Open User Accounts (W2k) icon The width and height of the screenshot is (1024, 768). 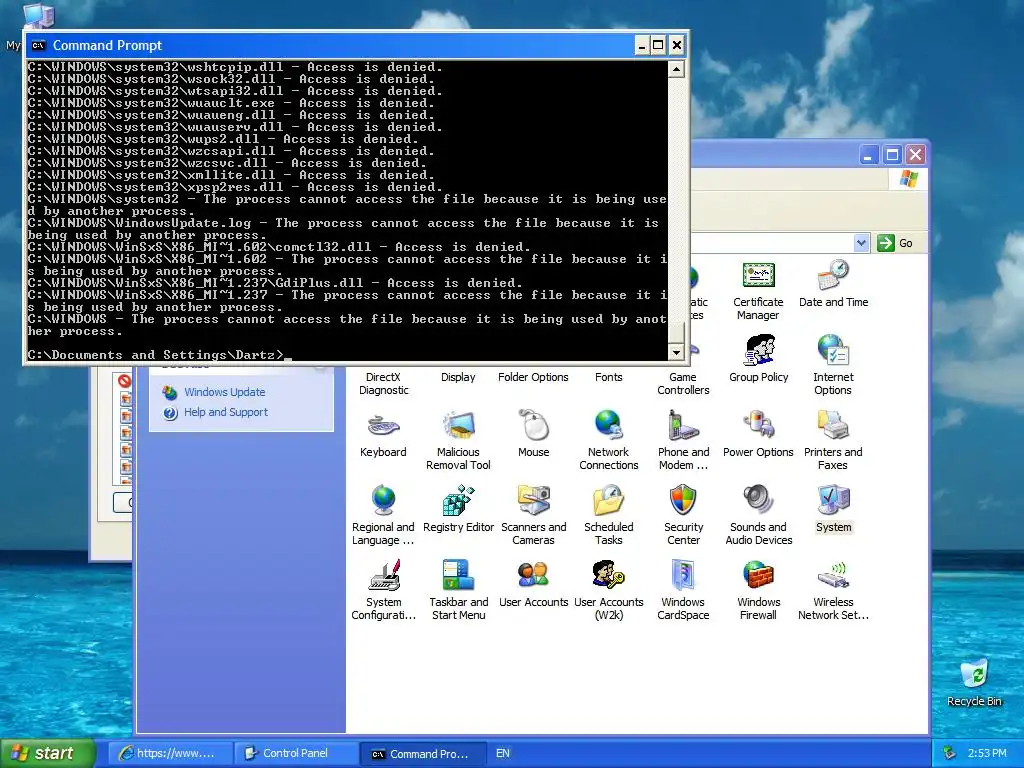609,575
